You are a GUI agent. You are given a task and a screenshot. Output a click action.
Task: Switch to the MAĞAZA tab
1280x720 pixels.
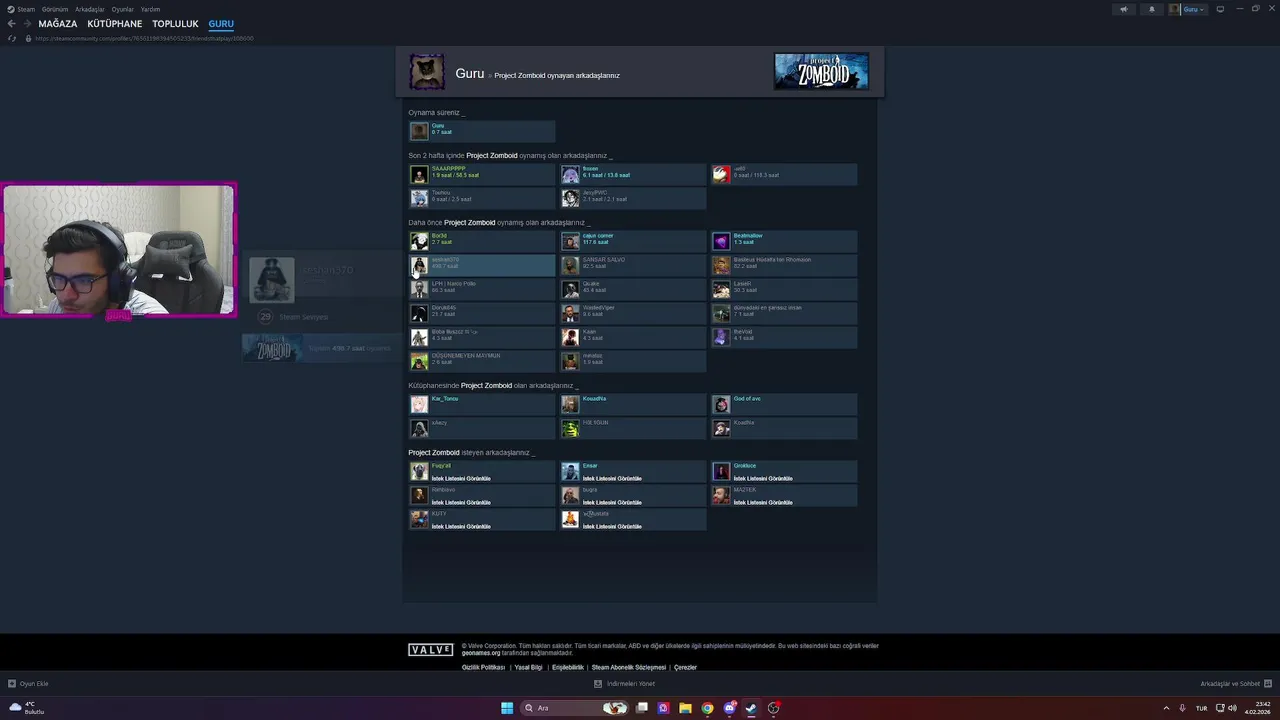58,24
